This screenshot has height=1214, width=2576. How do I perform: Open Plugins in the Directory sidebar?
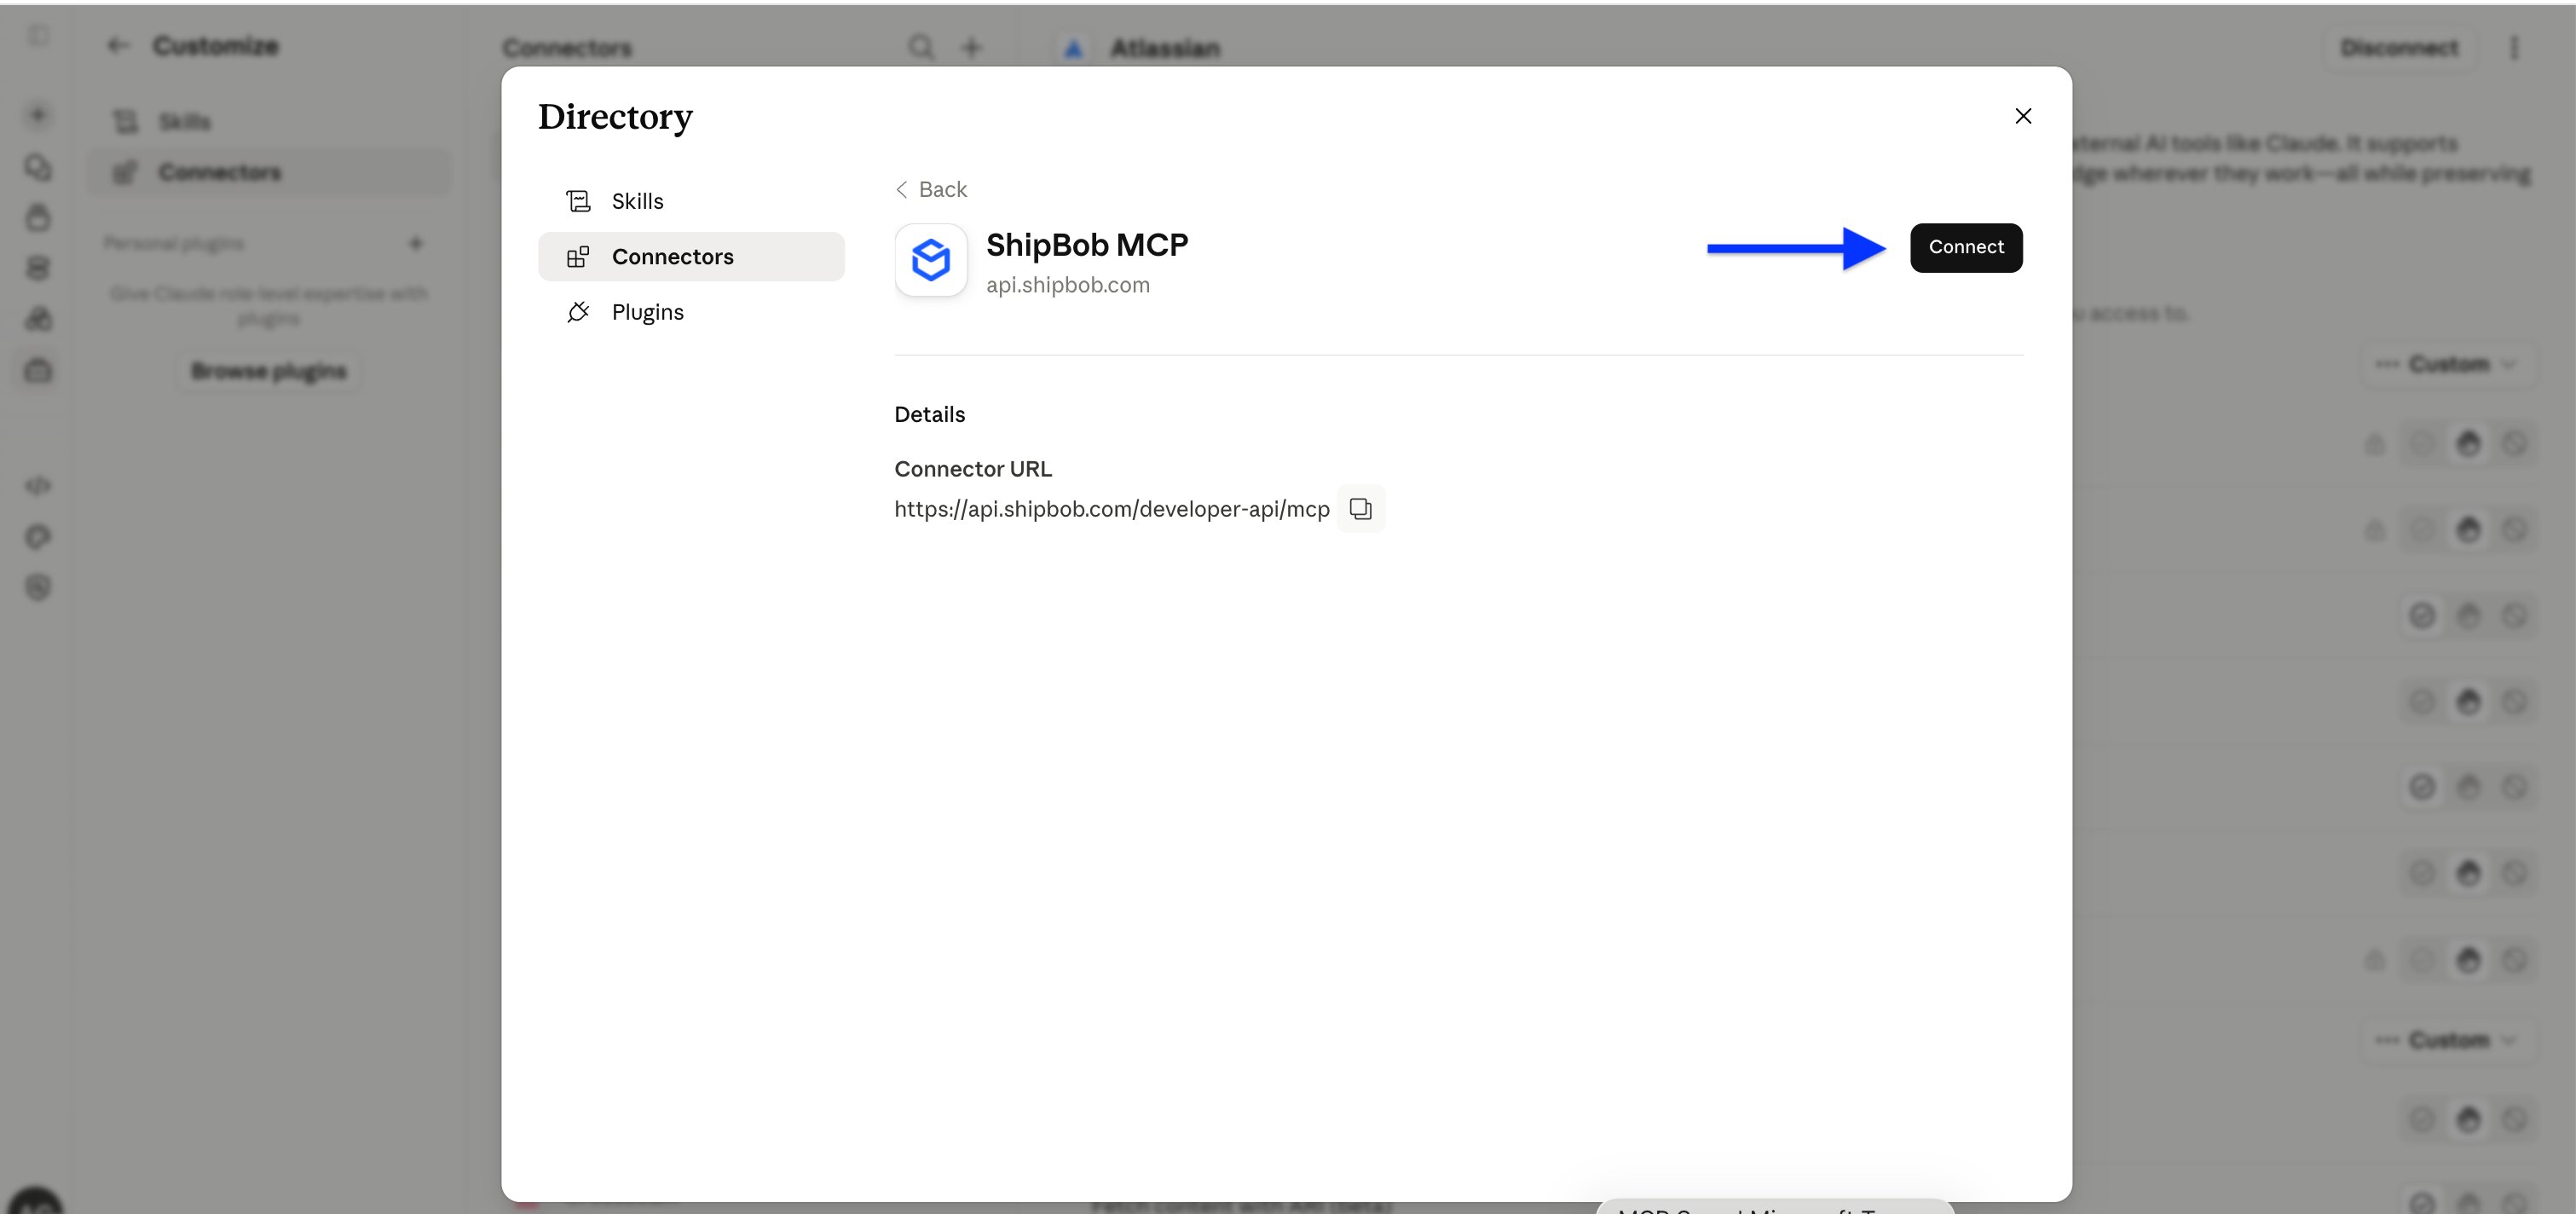coord(691,312)
